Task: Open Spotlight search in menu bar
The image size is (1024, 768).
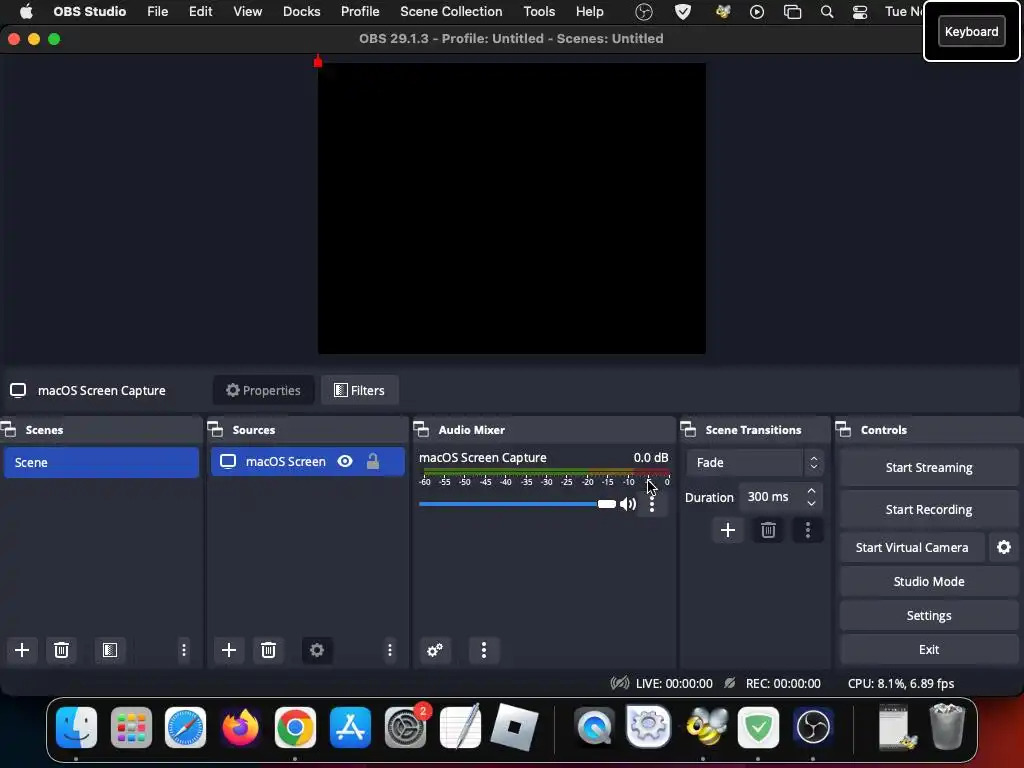Action: click(827, 12)
